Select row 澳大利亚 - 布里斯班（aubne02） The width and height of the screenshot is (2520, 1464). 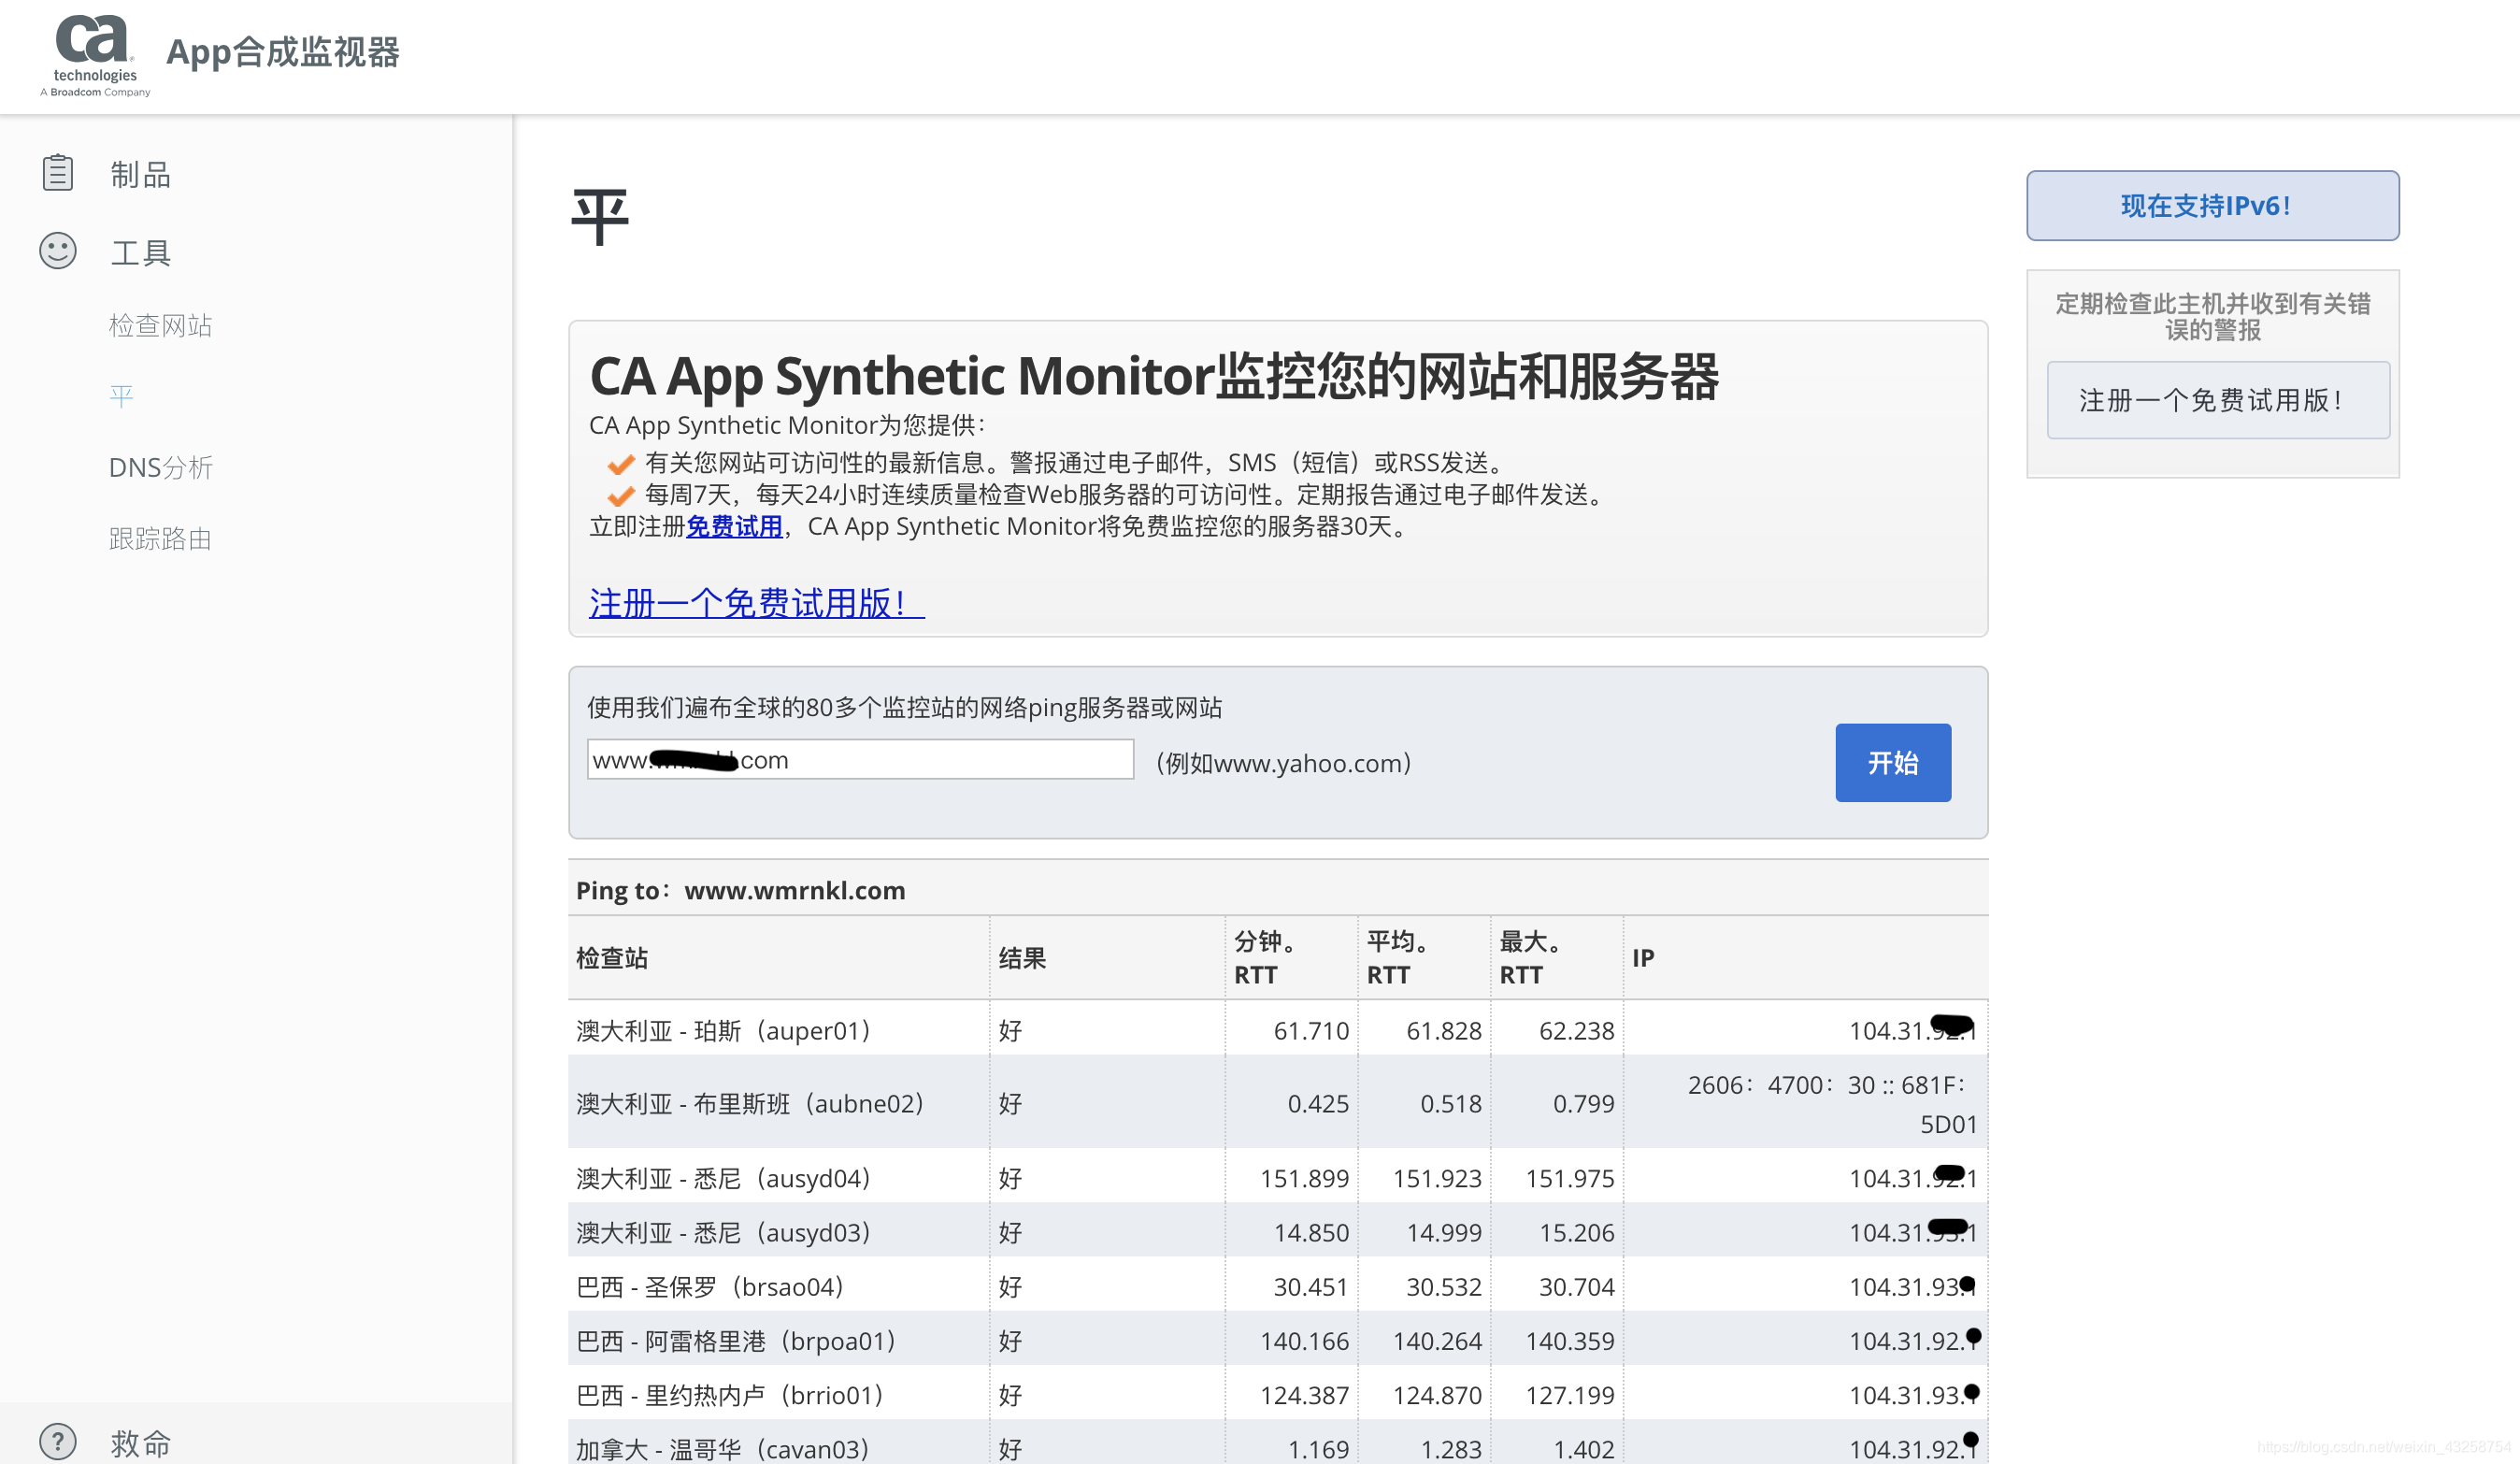coord(1278,1103)
